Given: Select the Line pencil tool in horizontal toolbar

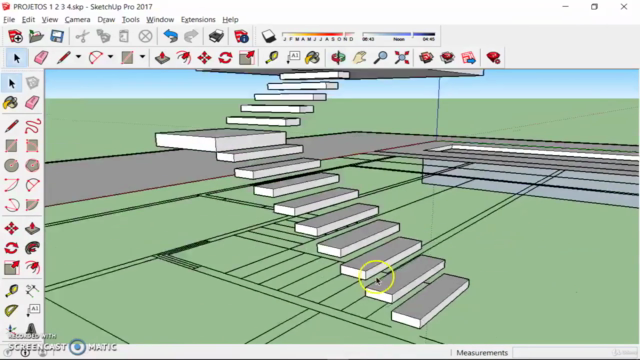Looking at the screenshot, I should click(64, 58).
